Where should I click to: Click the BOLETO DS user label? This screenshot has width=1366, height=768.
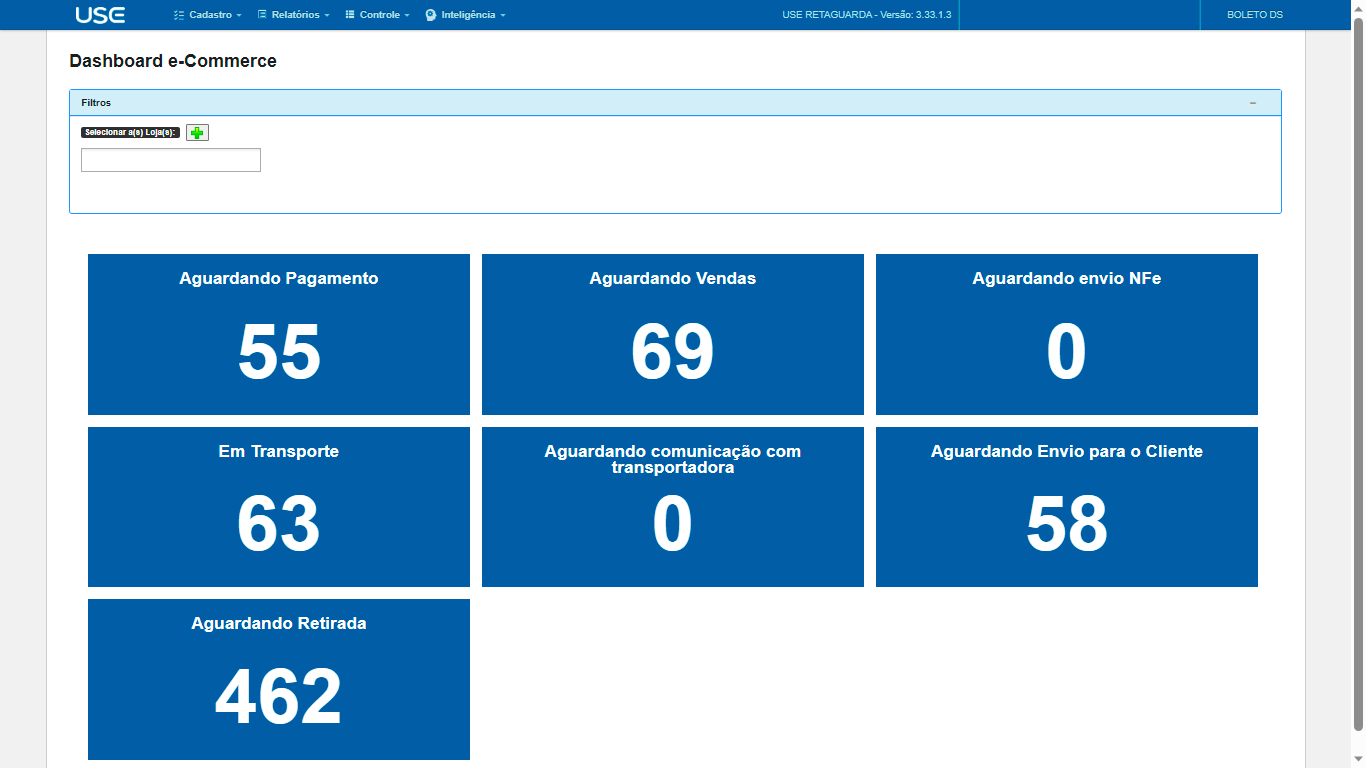[1254, 15]
